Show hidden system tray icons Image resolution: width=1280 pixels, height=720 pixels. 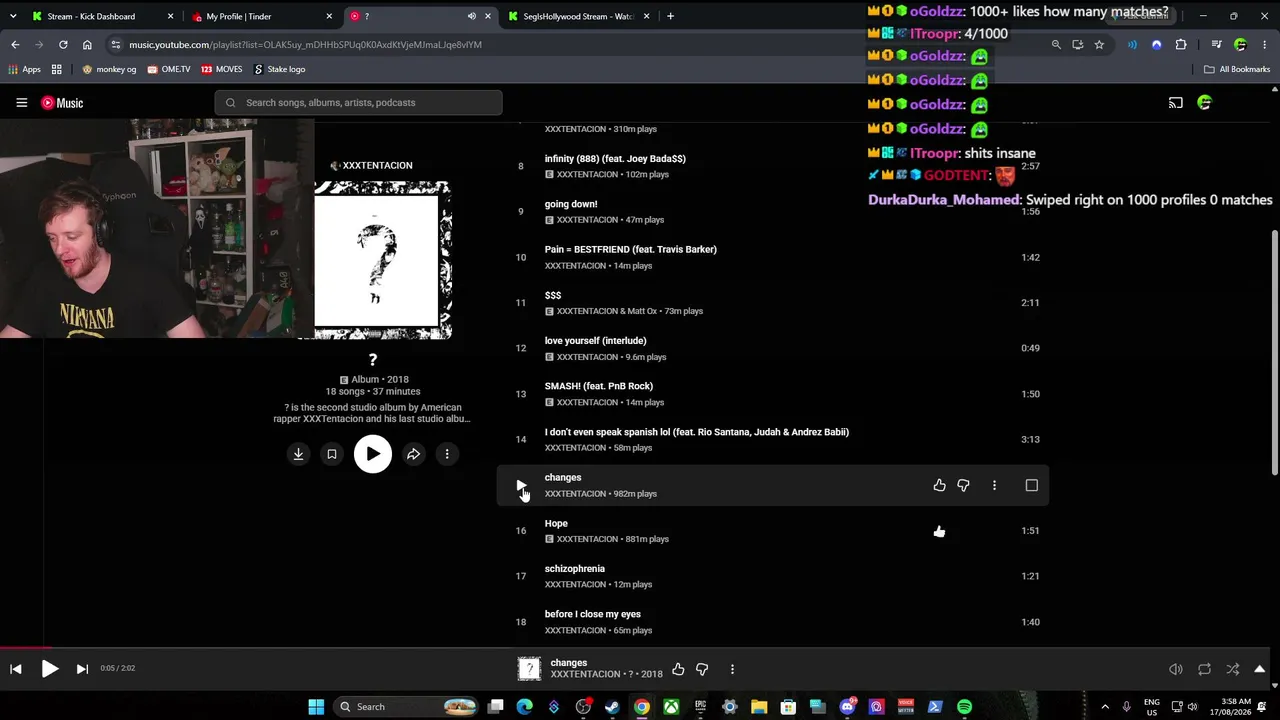click(x=1105, y=707)
